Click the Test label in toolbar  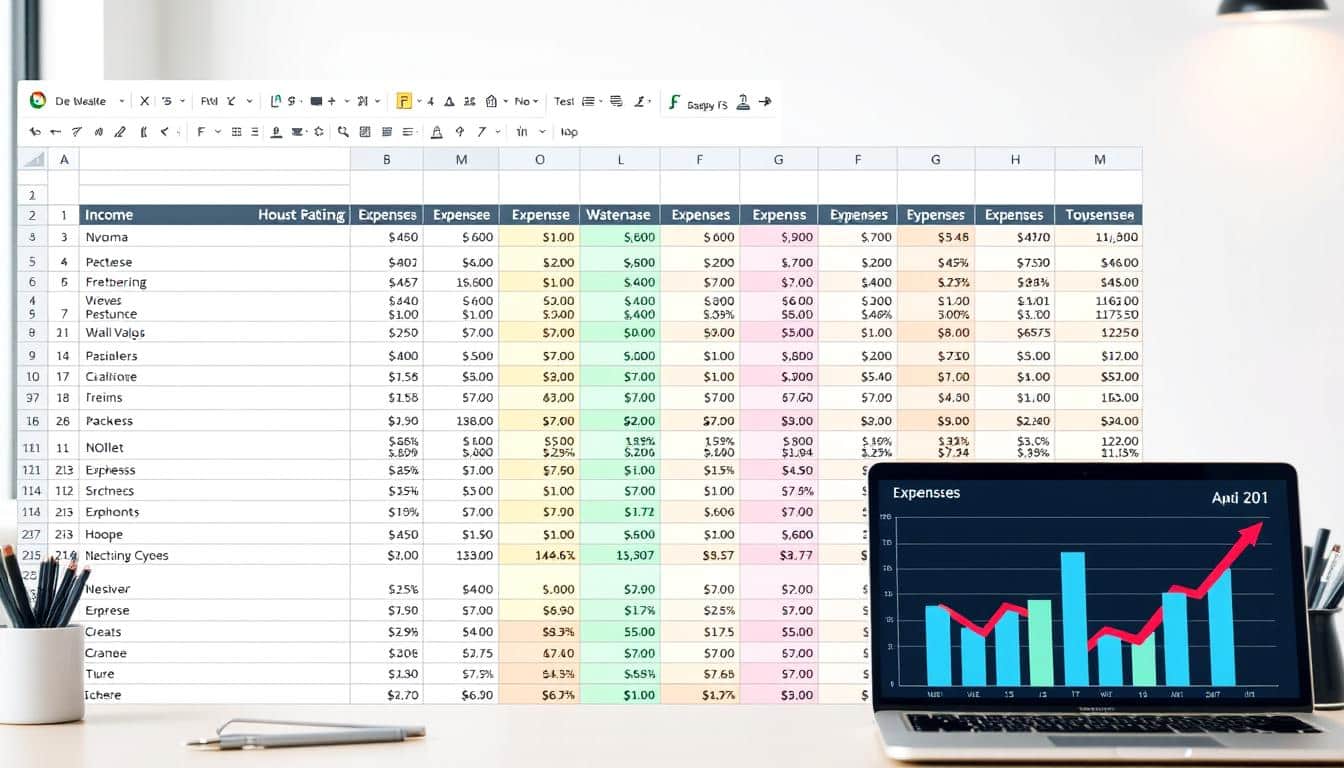[x=564, y=101]
